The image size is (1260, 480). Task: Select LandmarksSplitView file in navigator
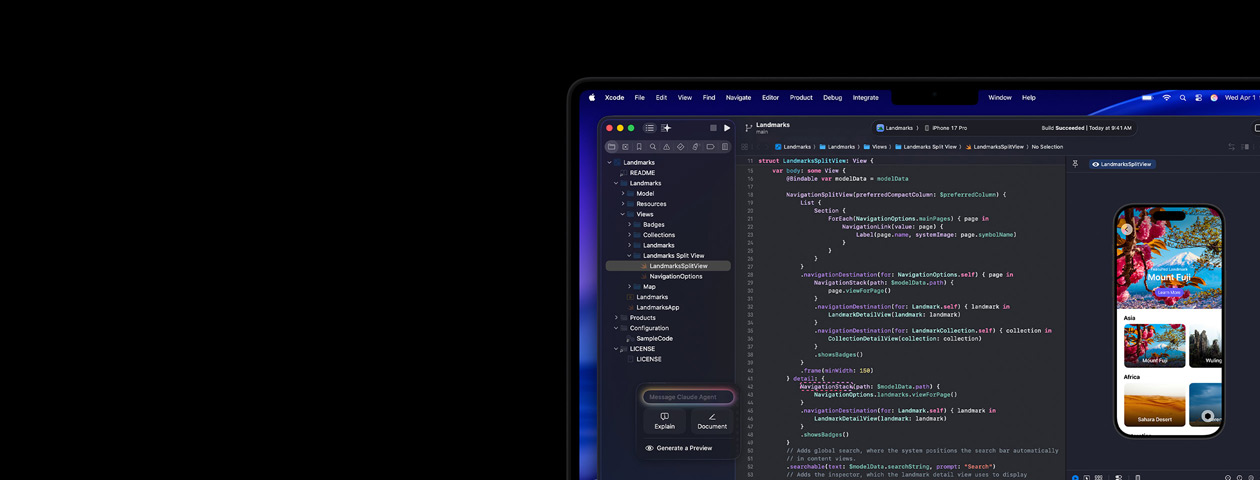point(668,266)
